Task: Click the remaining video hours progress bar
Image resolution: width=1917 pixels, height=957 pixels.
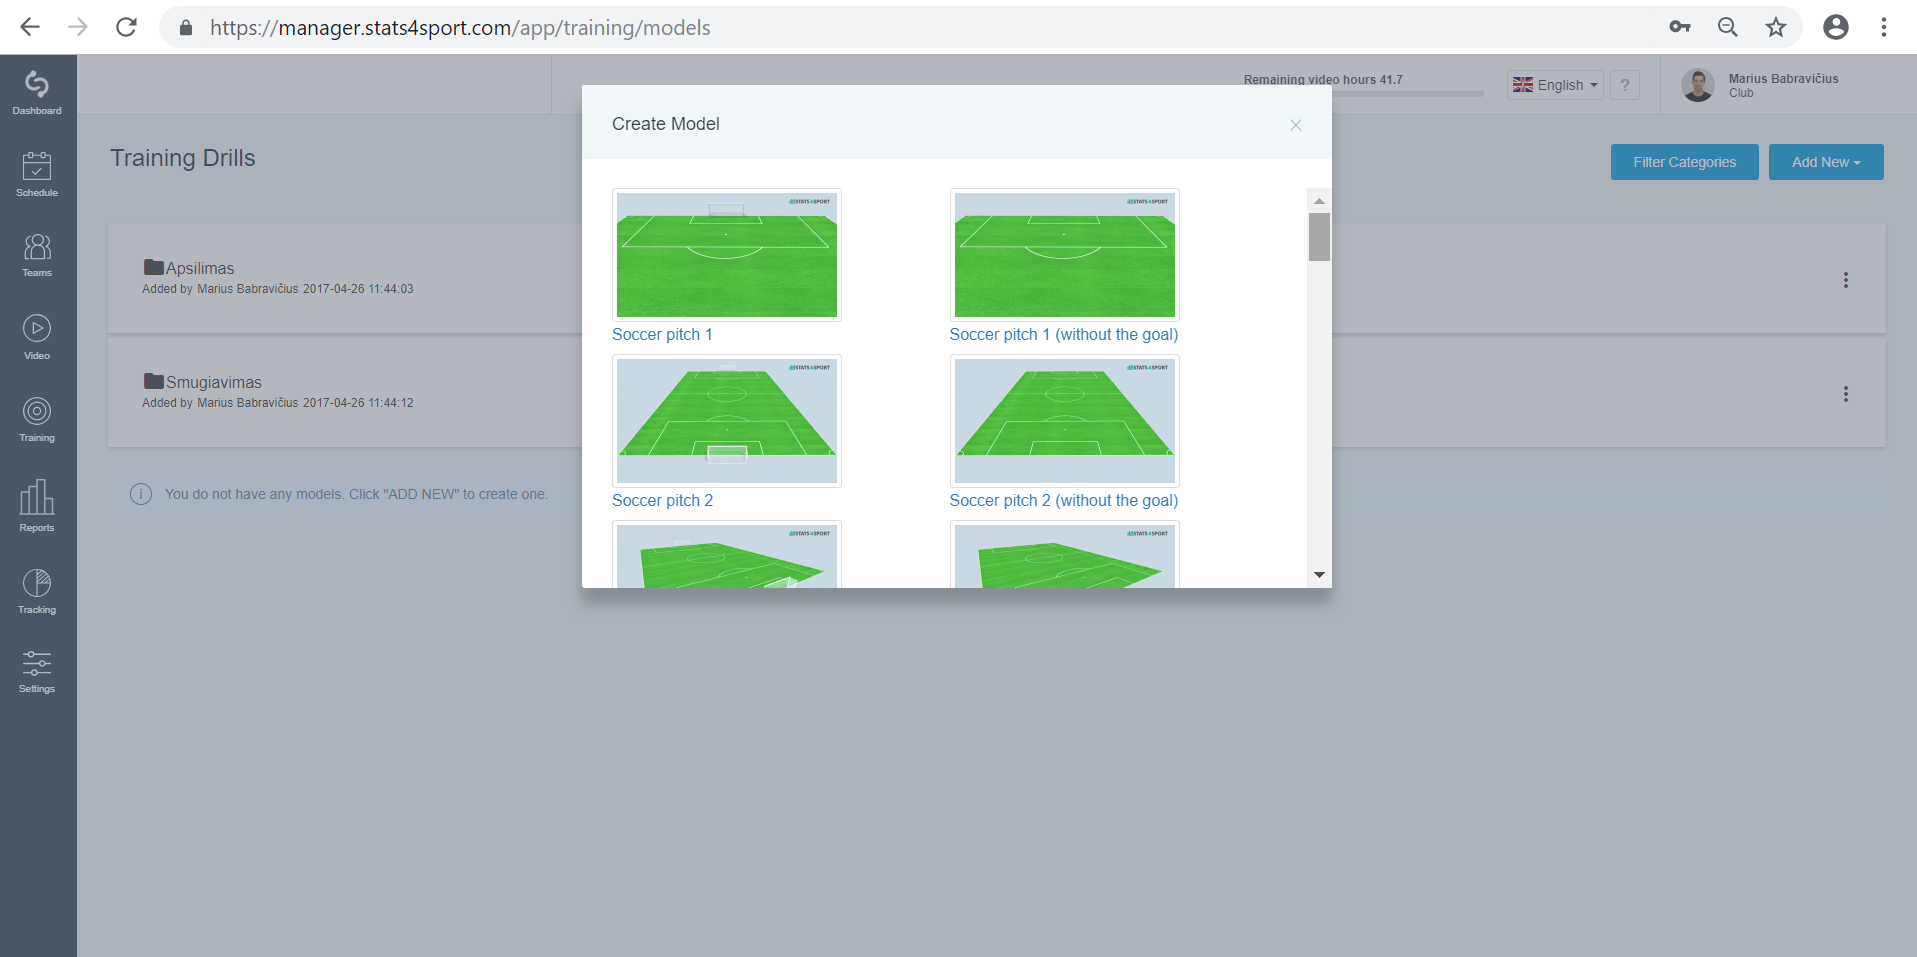Action: [x=1364, y=94]
